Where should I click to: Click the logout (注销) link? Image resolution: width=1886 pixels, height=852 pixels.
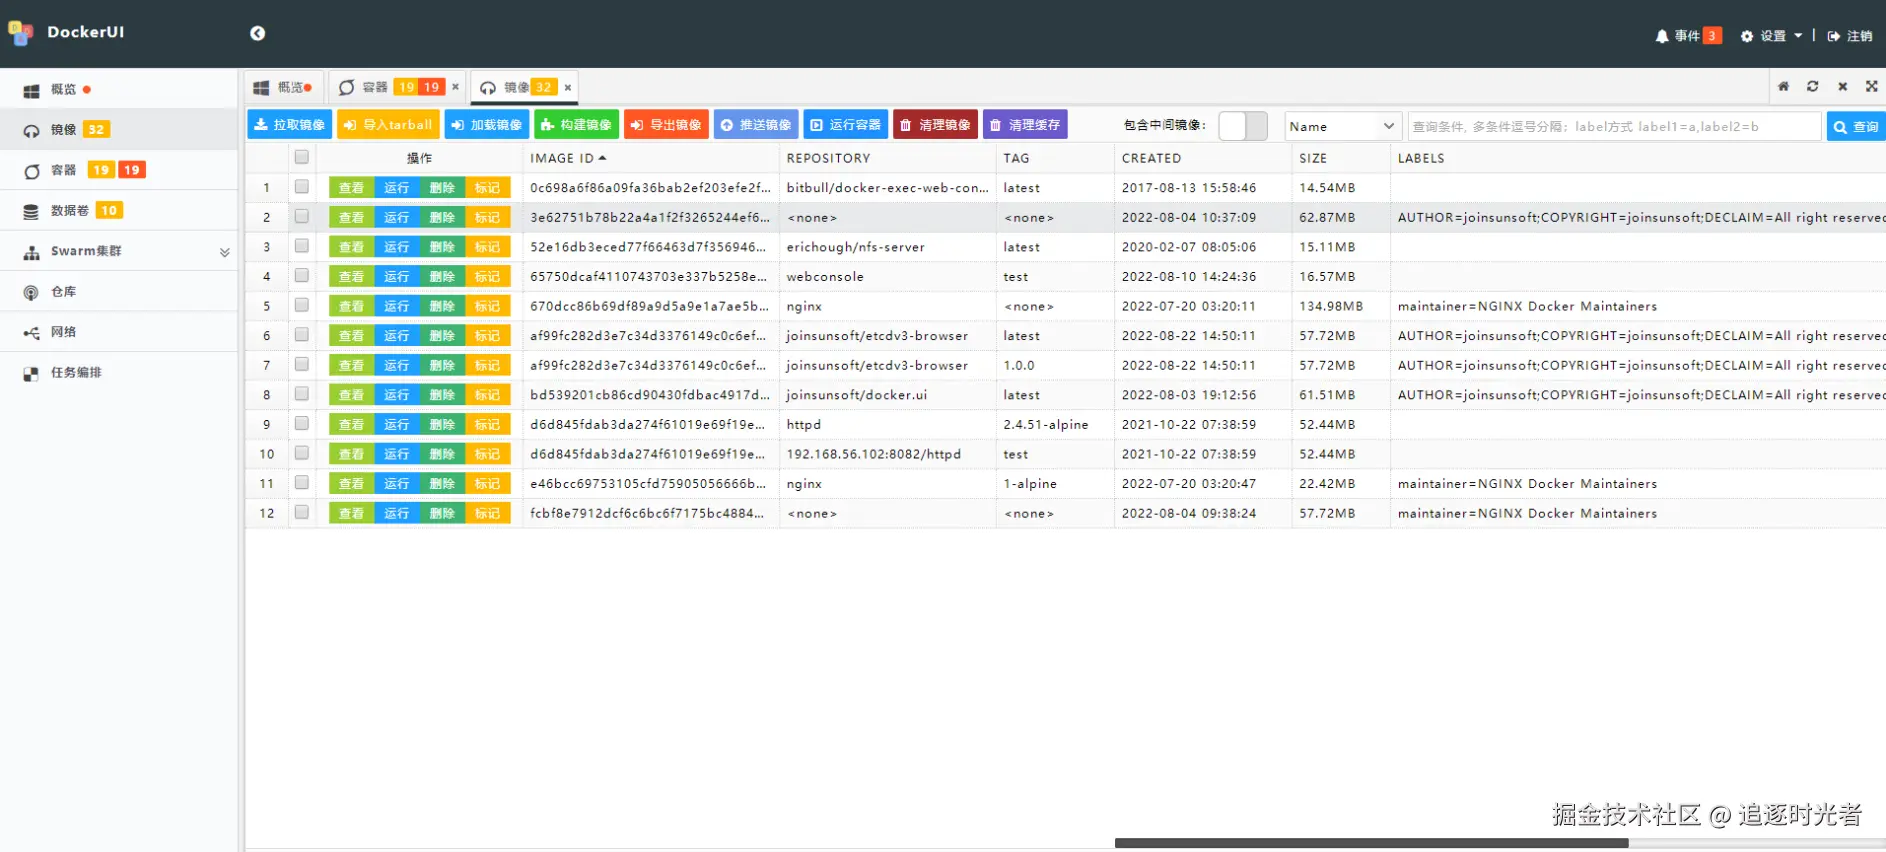(1850, 36)
